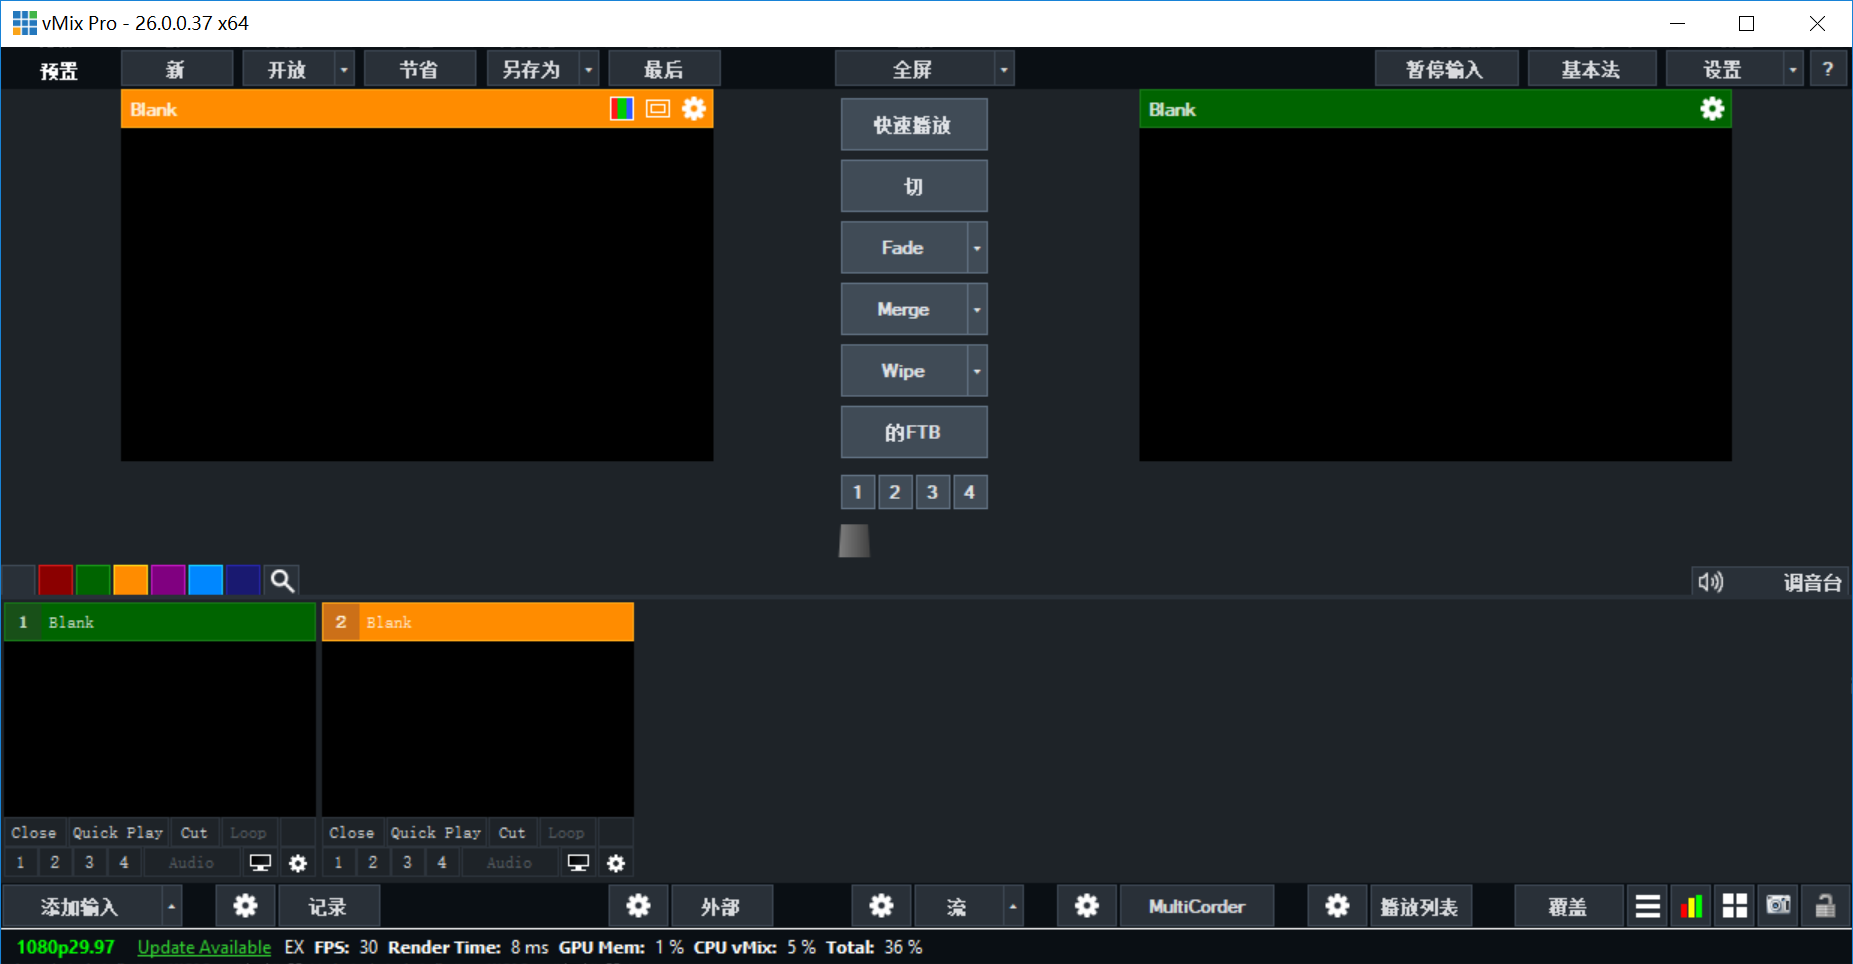1853x964 pixels.
Task: Open the Wipe transition dropdown arrow
Action: (977, 371)
